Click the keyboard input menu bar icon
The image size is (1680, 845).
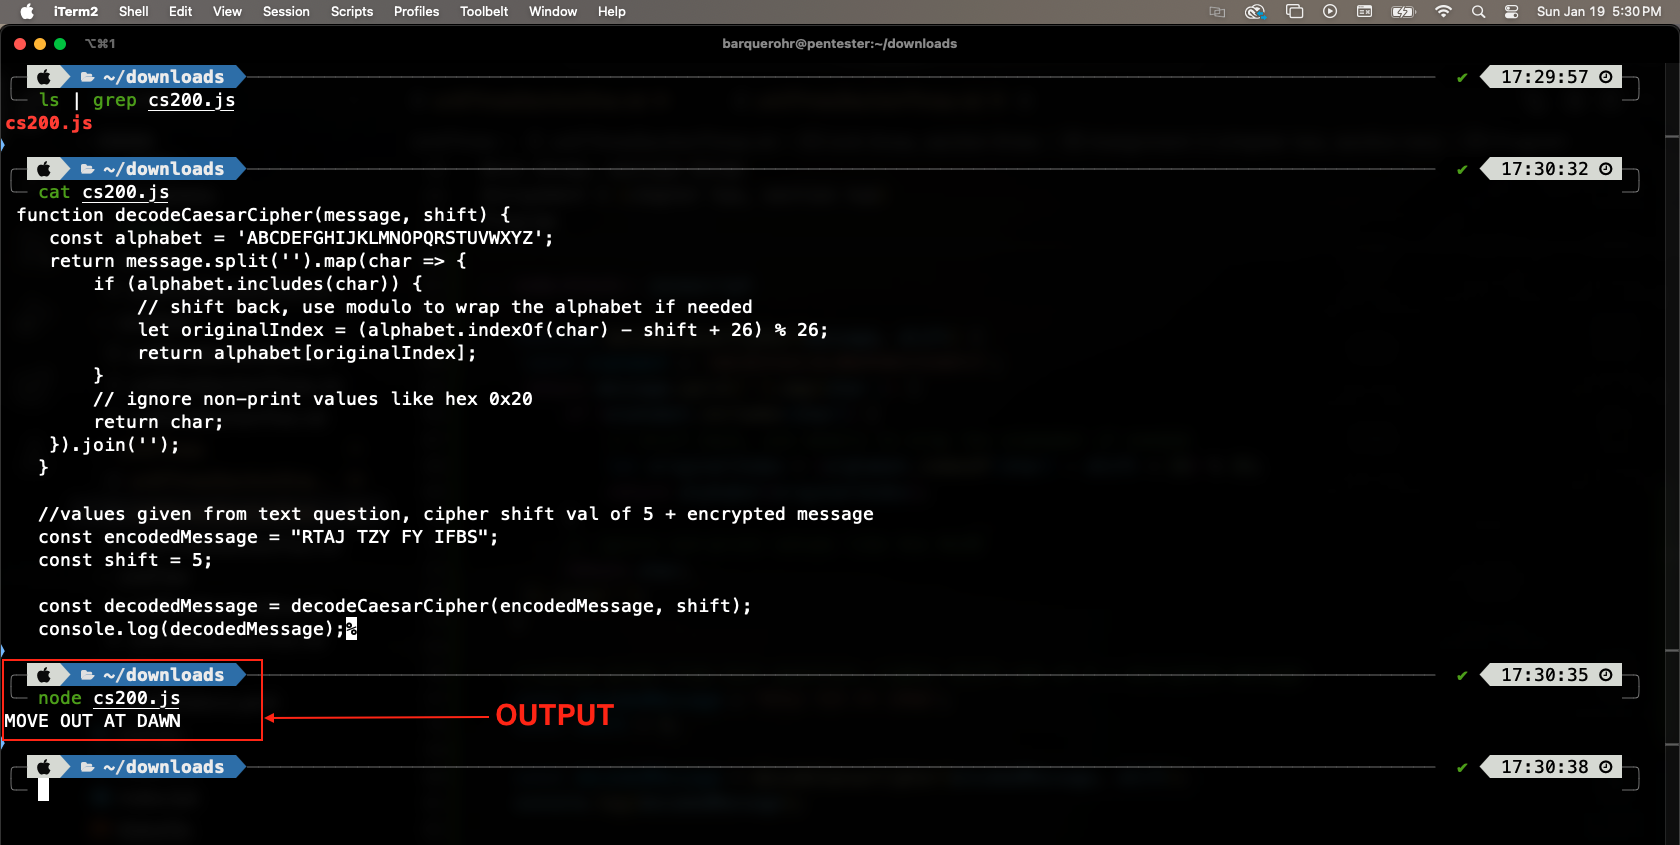1364,11
